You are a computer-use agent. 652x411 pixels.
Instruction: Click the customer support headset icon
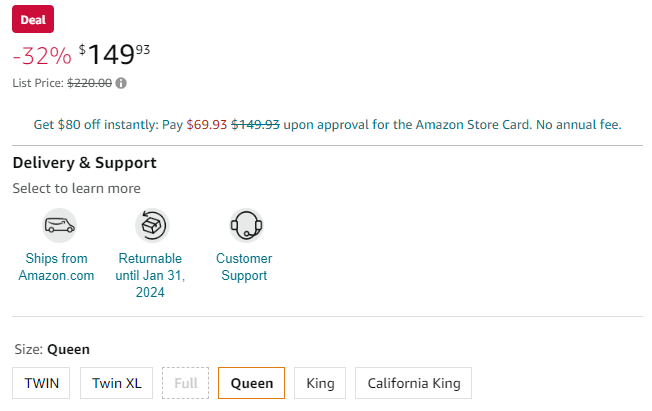[244, 224]
